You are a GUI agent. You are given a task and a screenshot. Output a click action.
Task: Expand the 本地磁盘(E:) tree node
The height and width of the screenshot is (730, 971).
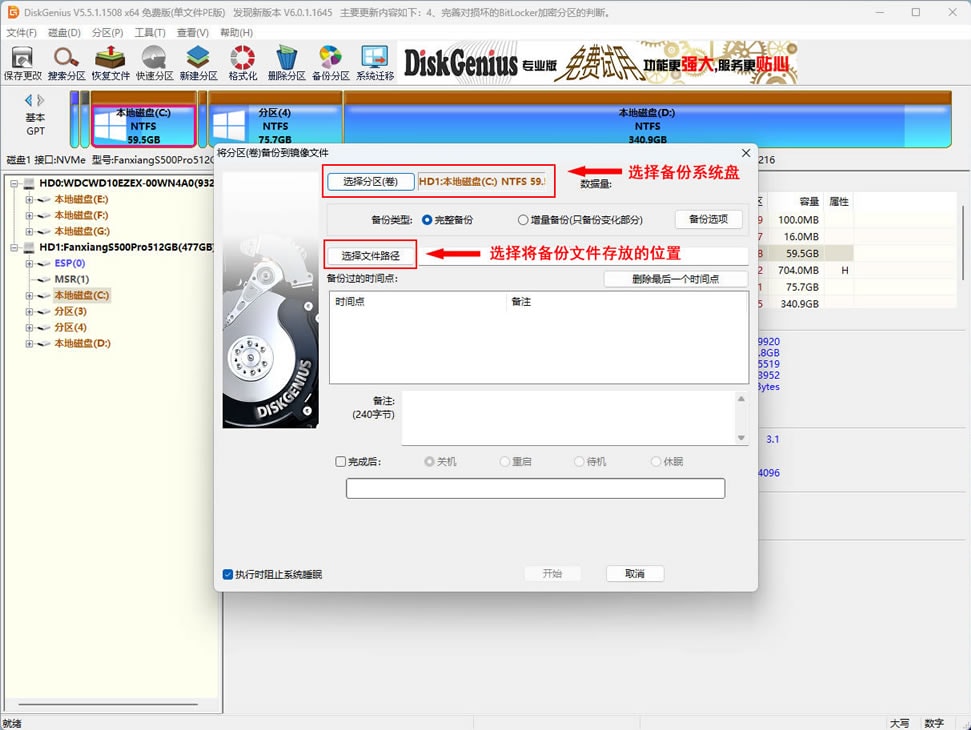pos(29,199)
